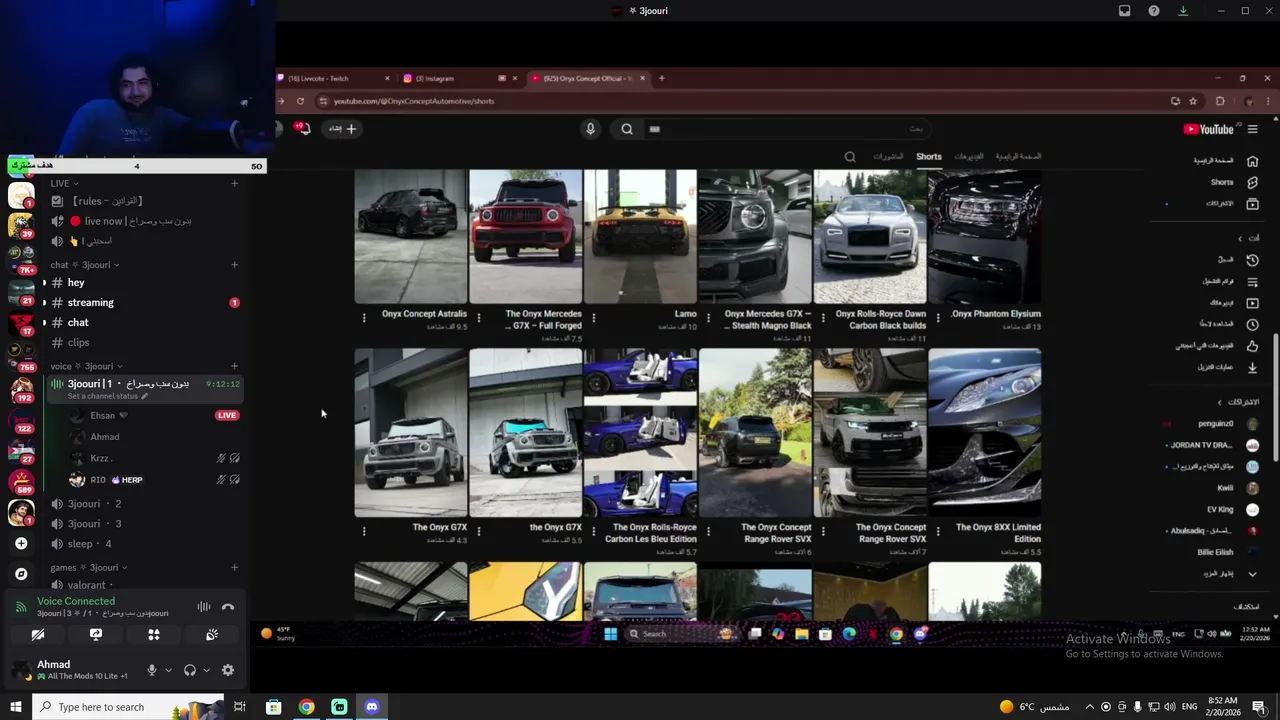Collapse the chat 3joouri category
Image resolution: width=1280 pixels, height=720 pixels.
[85, 265]
